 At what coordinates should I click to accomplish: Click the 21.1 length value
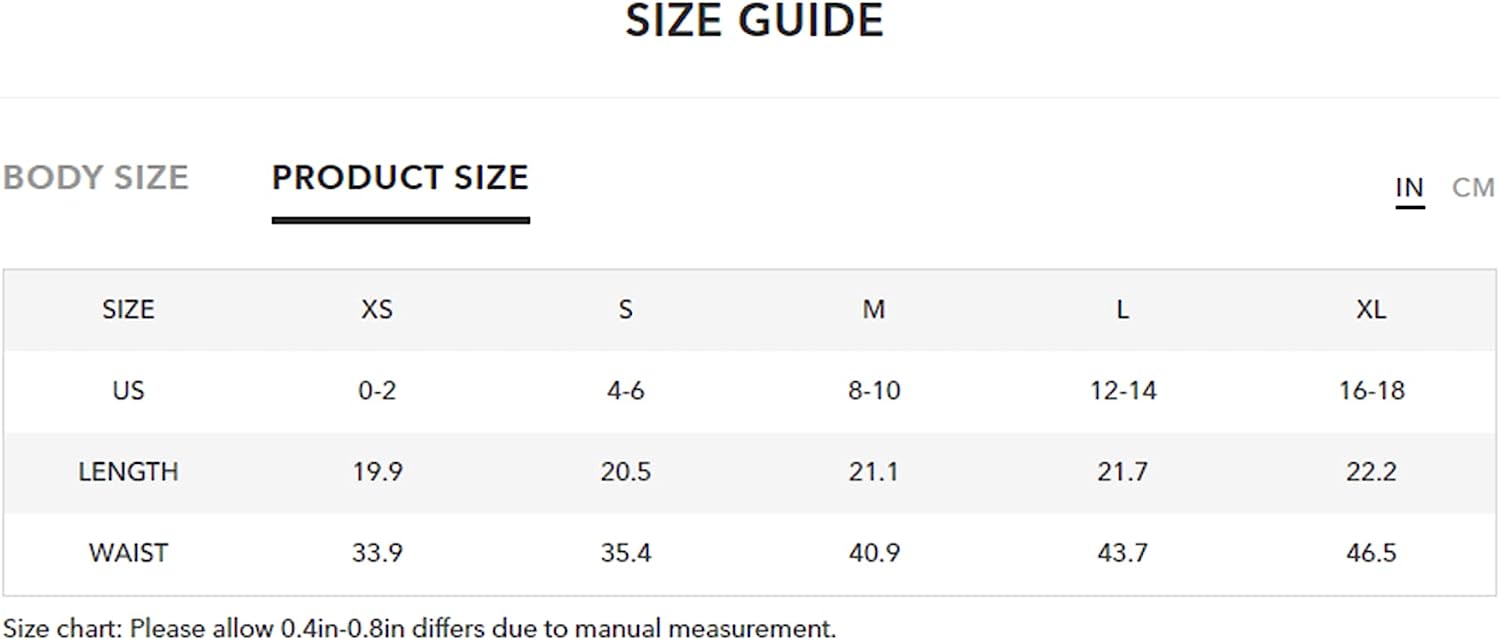click(874, 471)
